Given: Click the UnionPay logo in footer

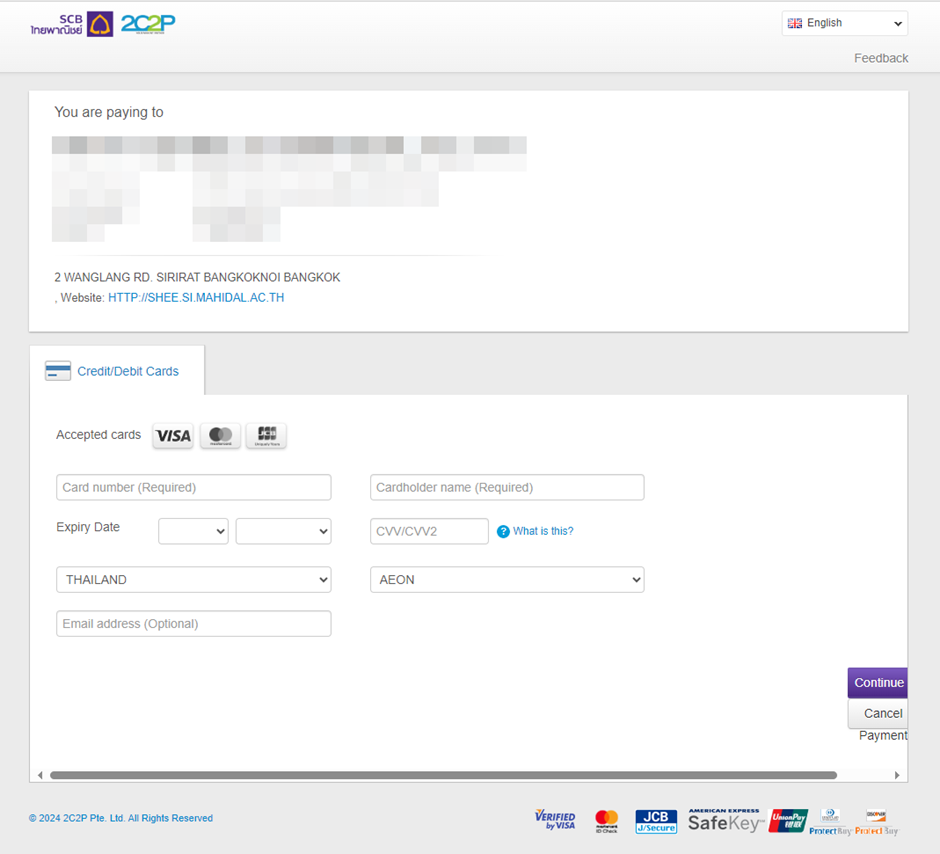Looking at the screenshot, I should (x=788, y=821).
